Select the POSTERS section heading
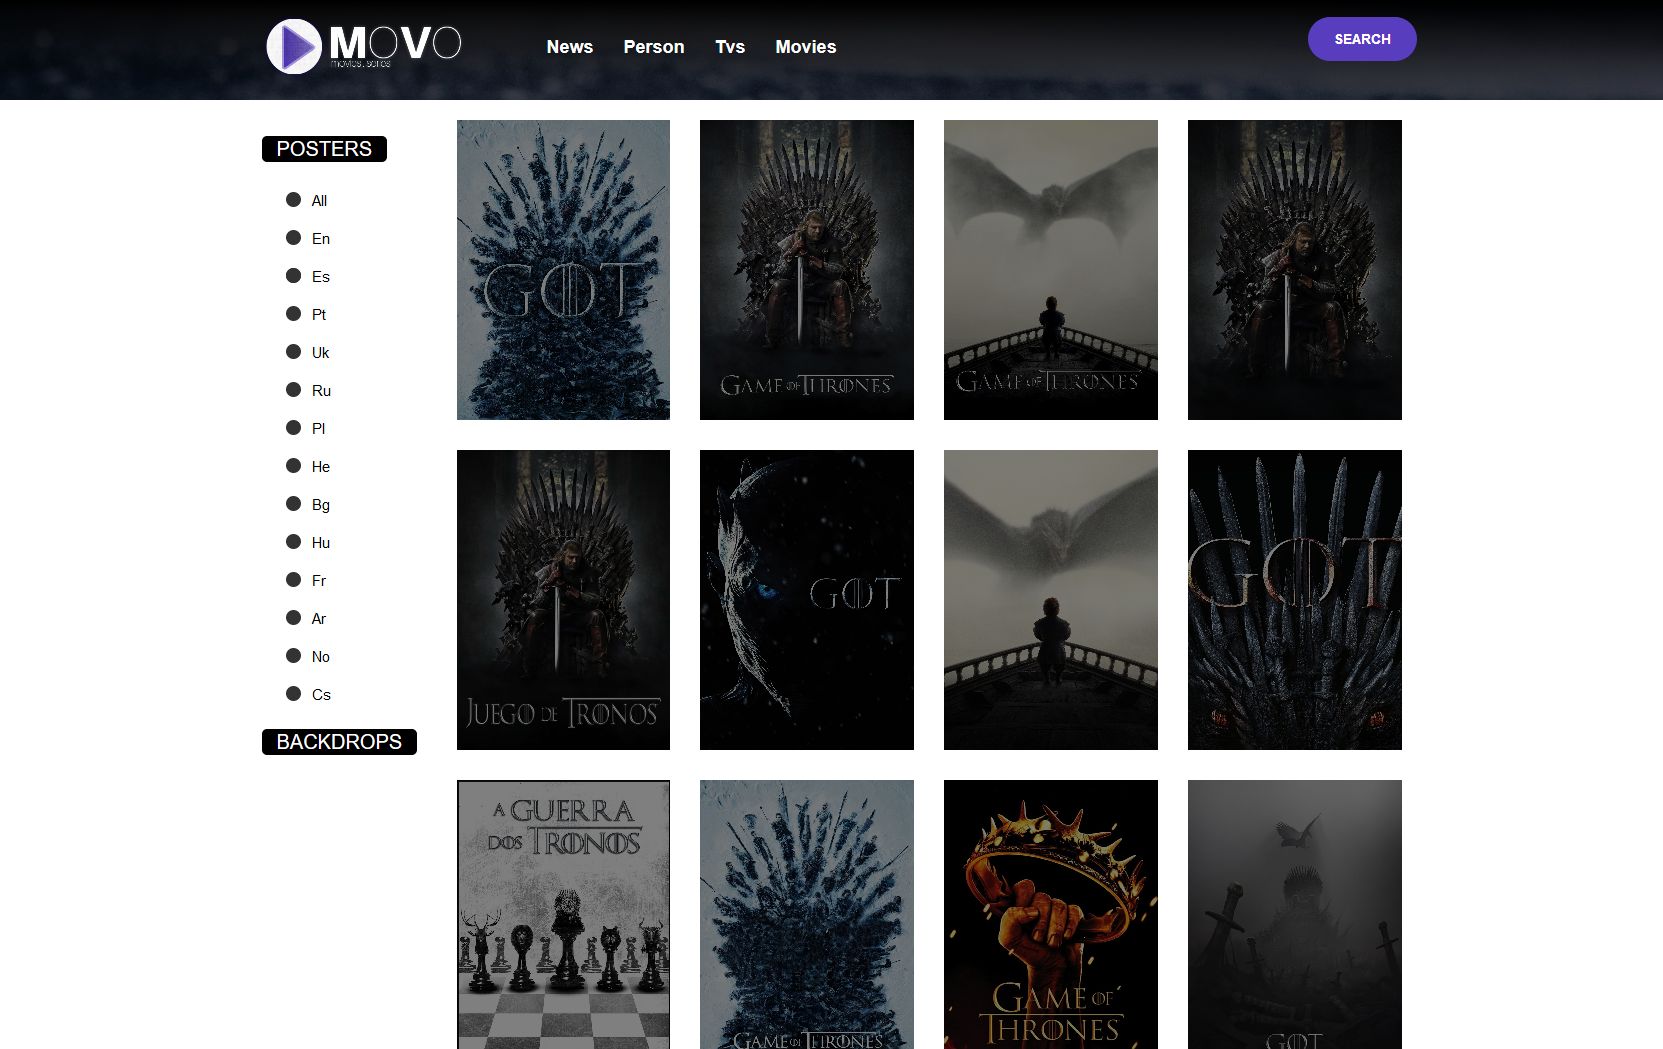 coord(324,149)
